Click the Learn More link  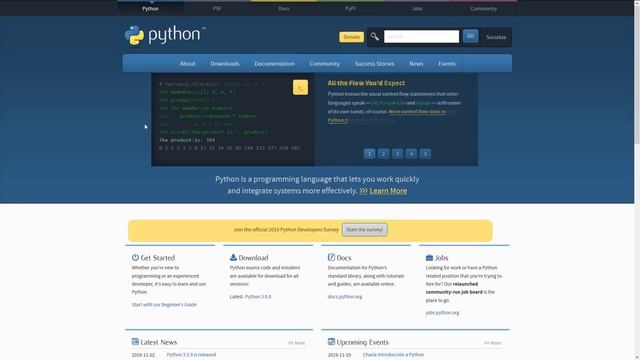(388, 191)
